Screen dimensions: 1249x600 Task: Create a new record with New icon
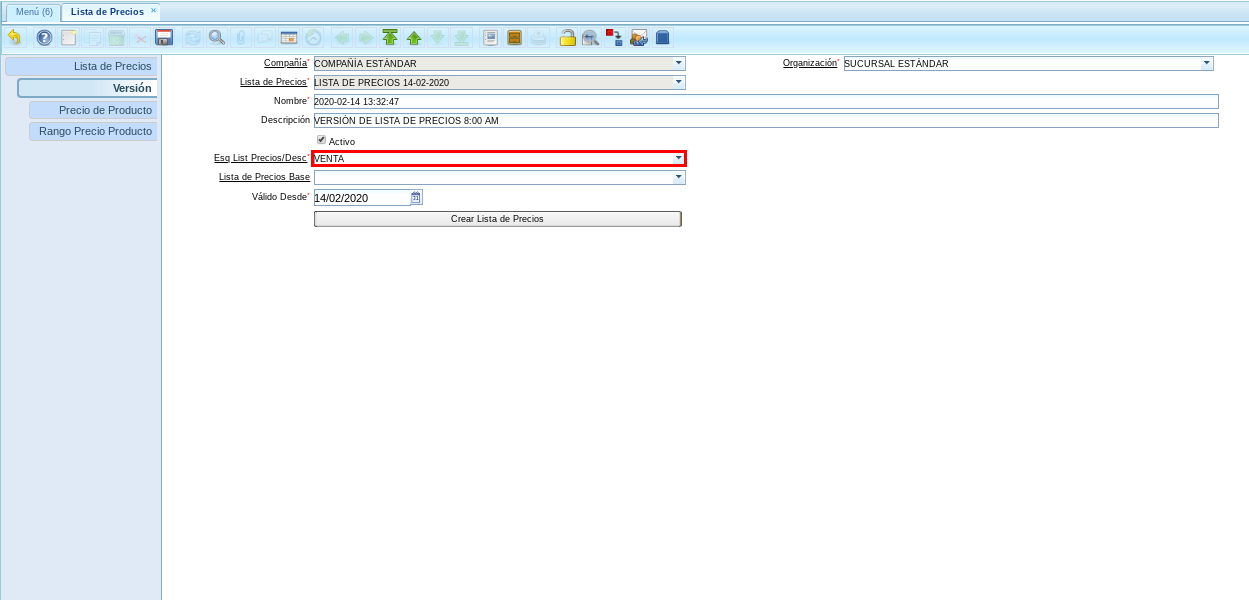click(x=69, y=38)
